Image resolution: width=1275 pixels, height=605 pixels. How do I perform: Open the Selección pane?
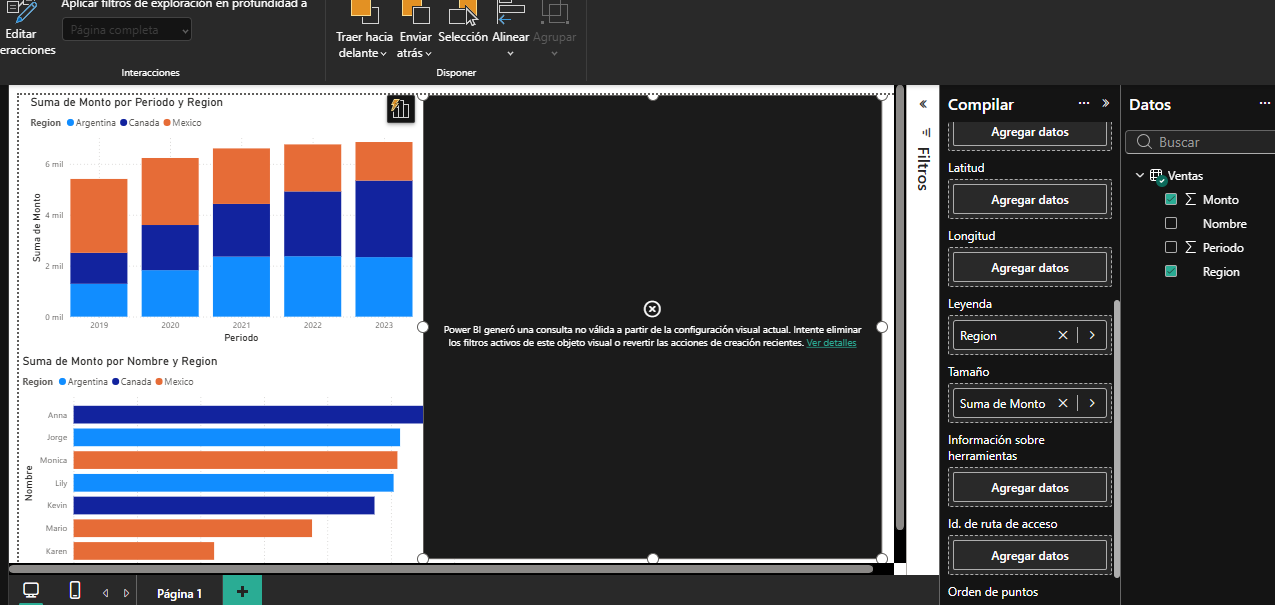[463, 22]
